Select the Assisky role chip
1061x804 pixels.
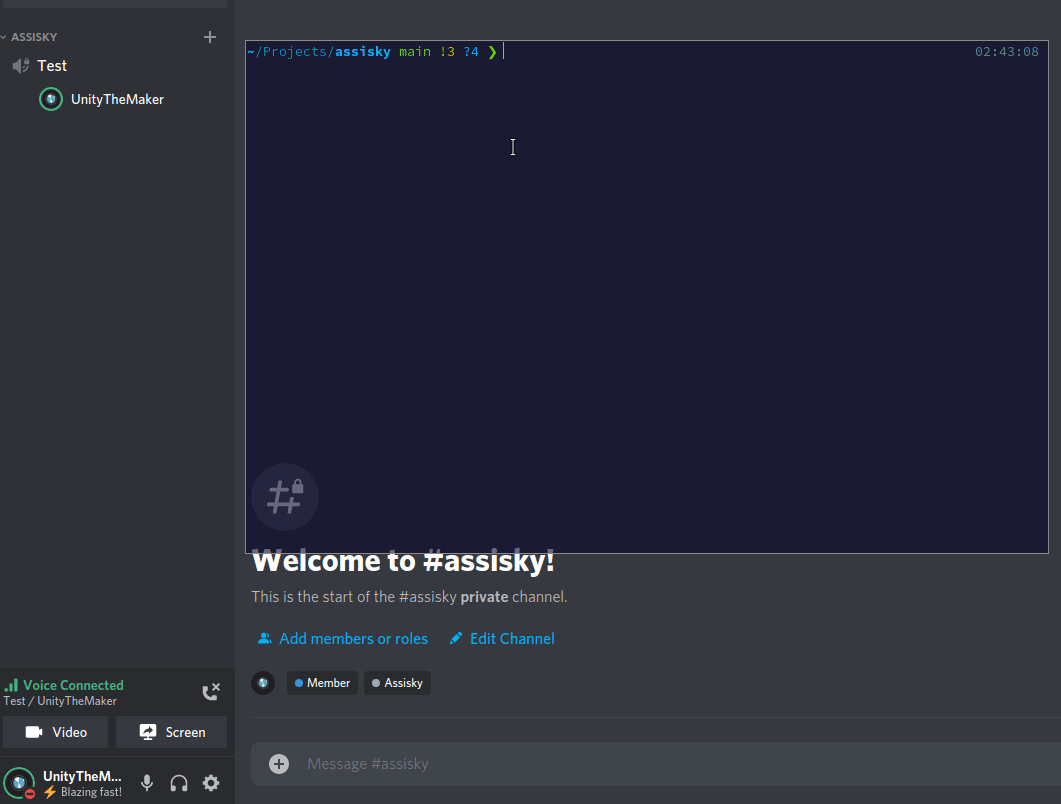click(397, 683)
